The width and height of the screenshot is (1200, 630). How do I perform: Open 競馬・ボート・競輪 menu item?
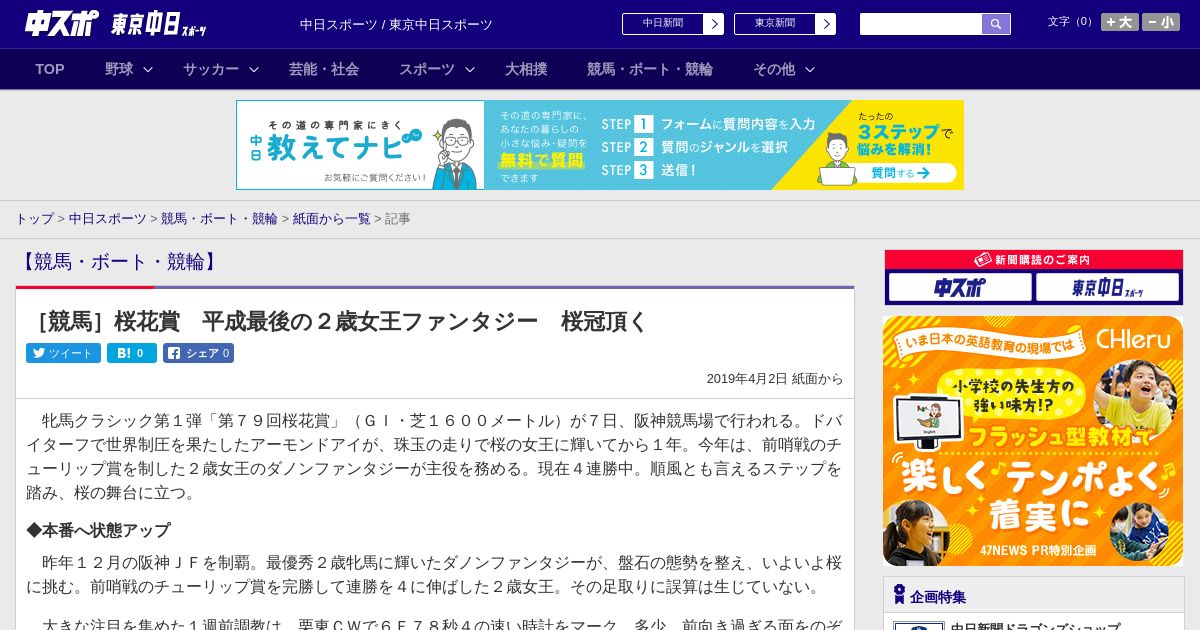click(650, 69)
